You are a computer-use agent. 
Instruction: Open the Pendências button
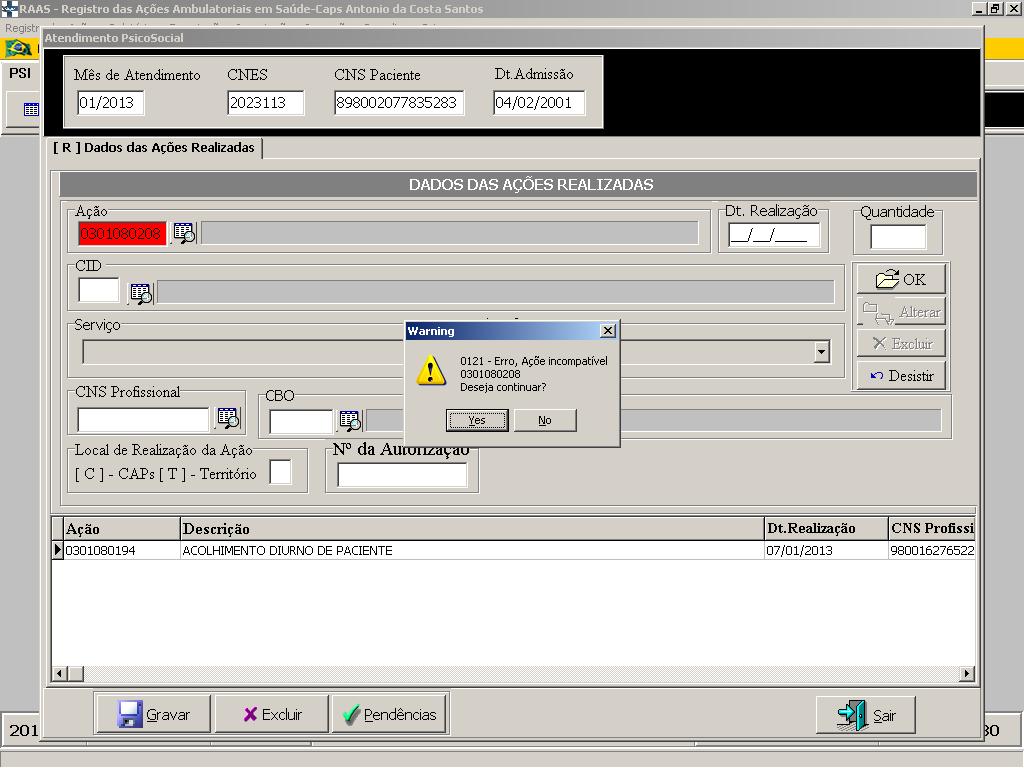(x=389, y=714)
